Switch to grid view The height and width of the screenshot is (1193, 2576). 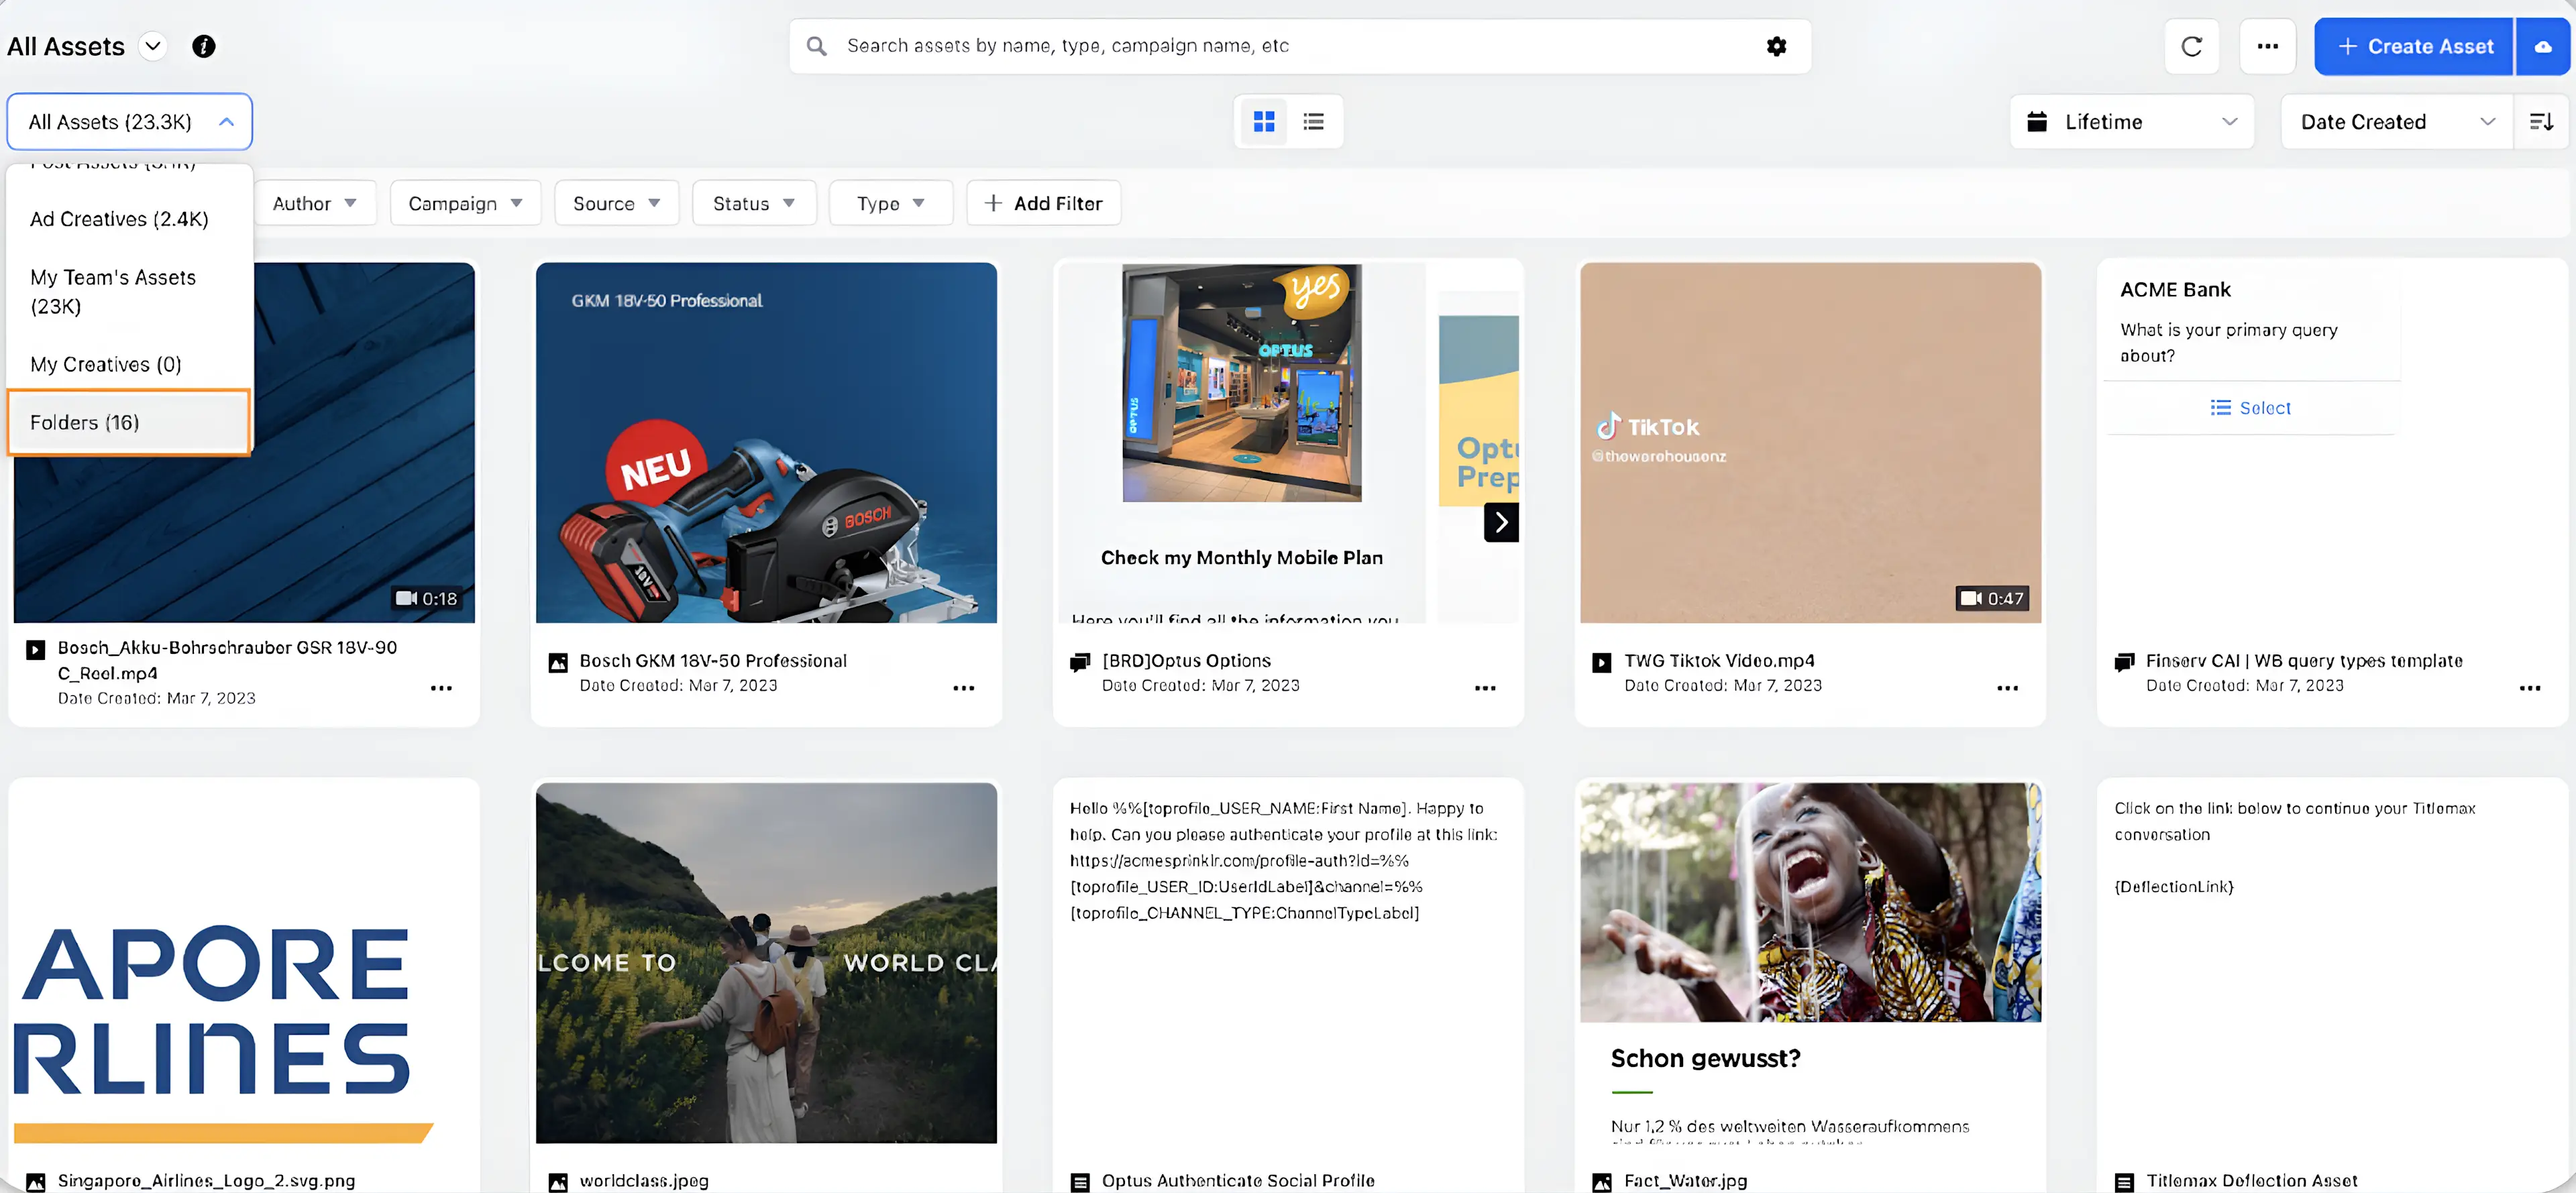[x=1264, y=121]
